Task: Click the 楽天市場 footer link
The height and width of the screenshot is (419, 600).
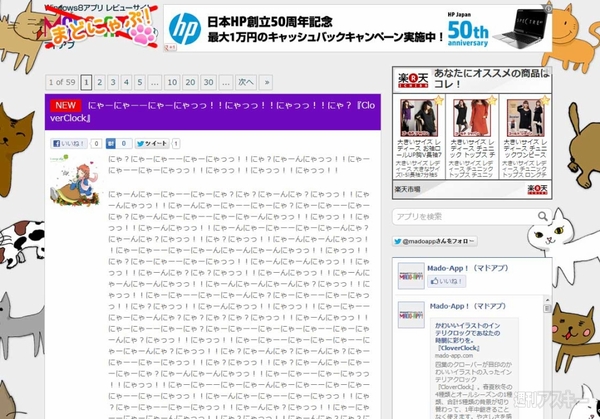Action: click(407, 189)
